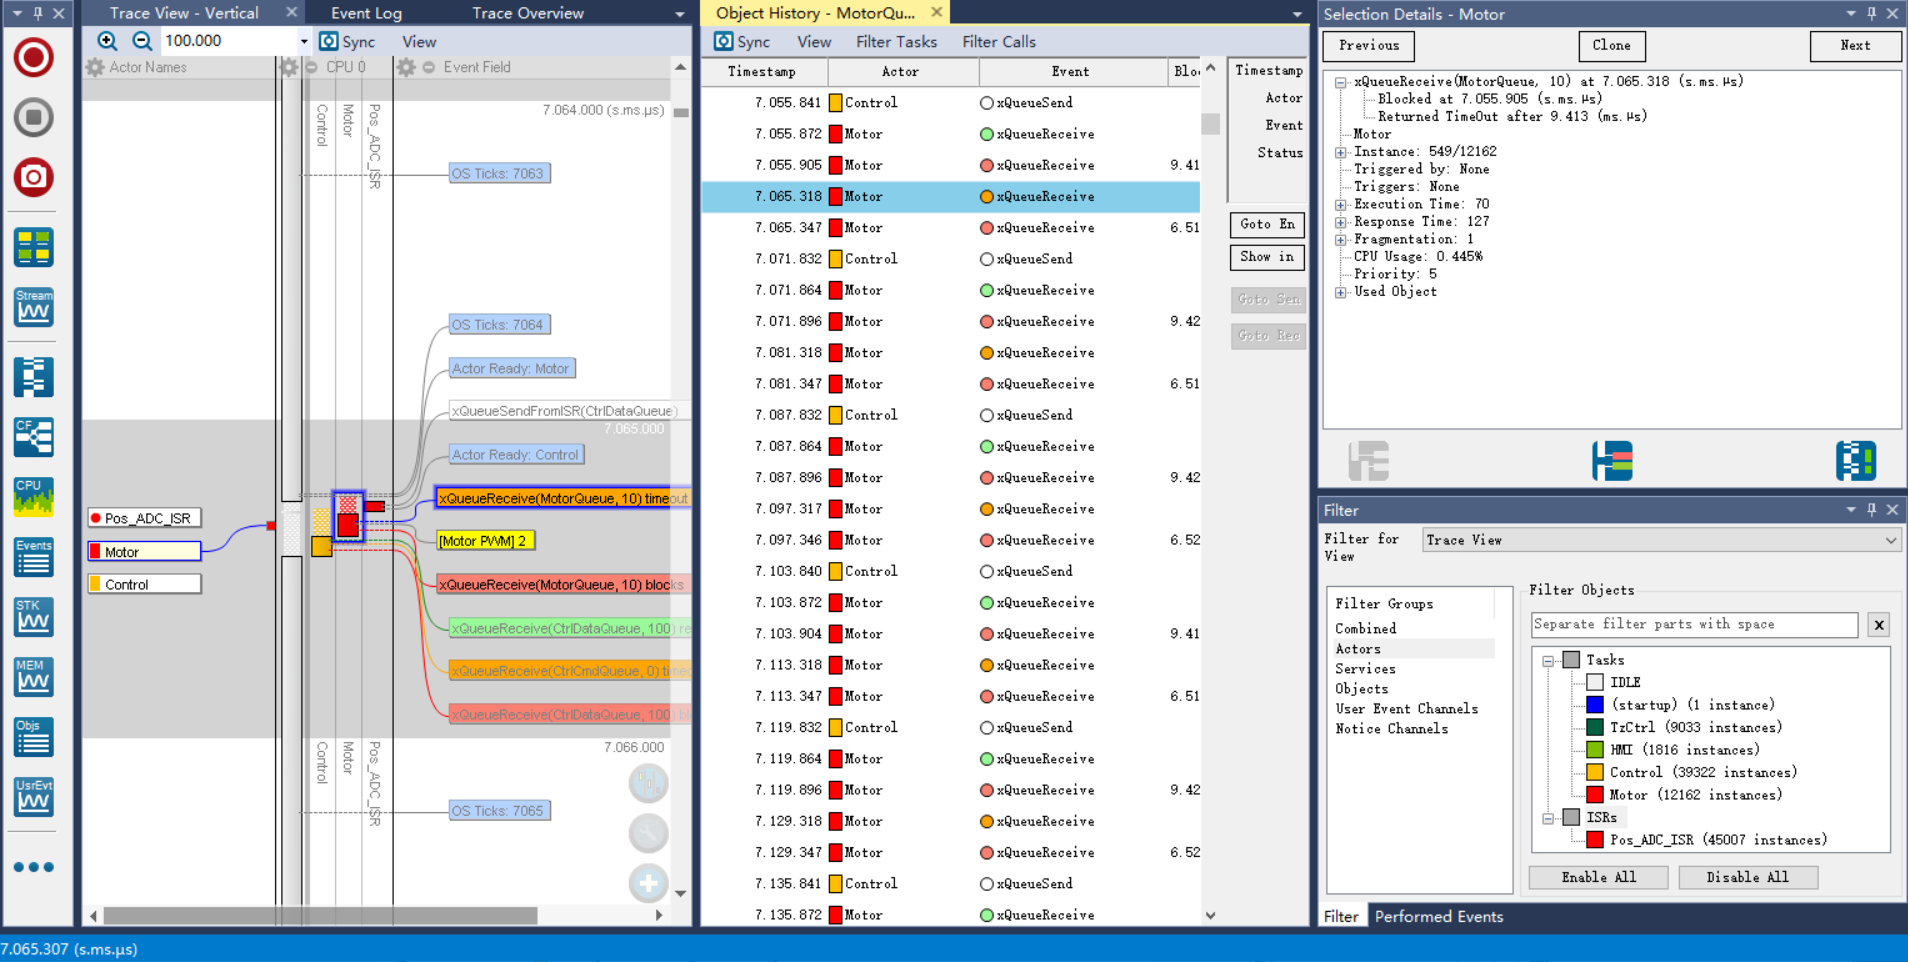
Task: Expand the Used Object node
Action: 1341,292
